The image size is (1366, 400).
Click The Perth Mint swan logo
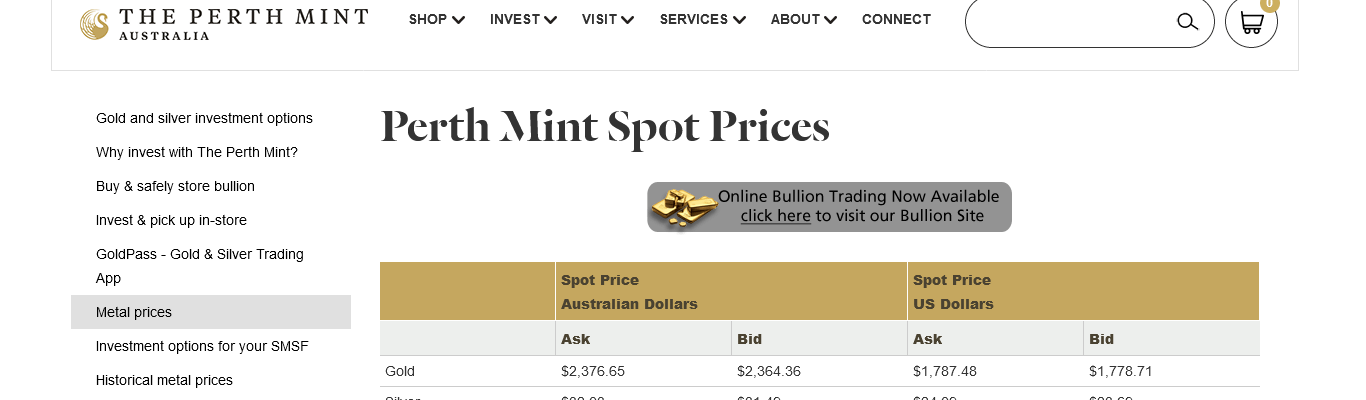coord(94,24)
